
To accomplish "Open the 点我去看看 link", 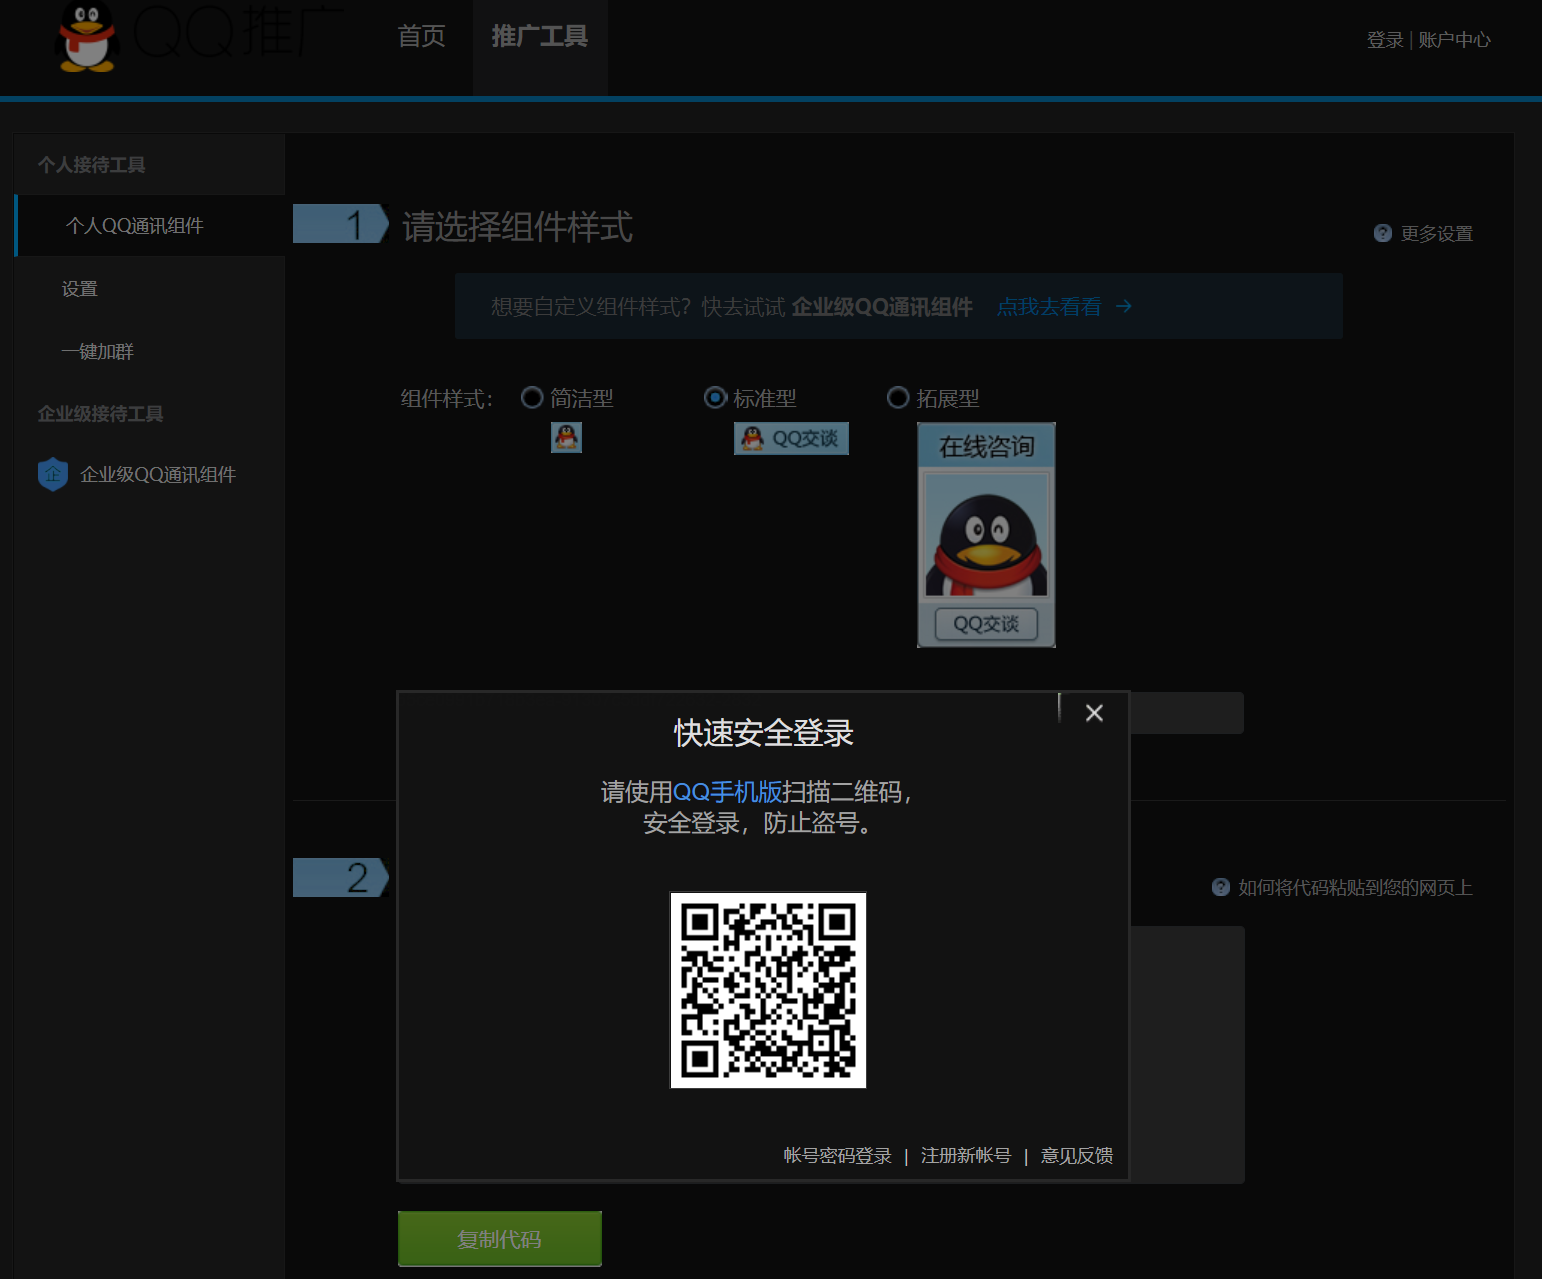I will (x=1049, y=307).
